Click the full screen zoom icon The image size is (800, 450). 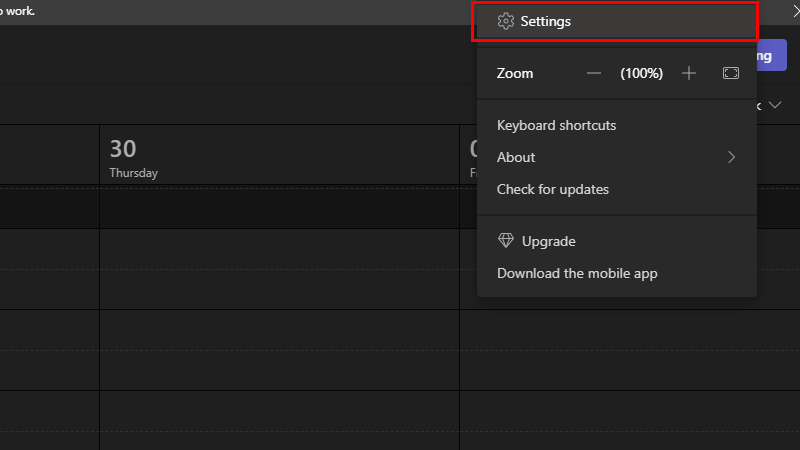pos(731,73)
